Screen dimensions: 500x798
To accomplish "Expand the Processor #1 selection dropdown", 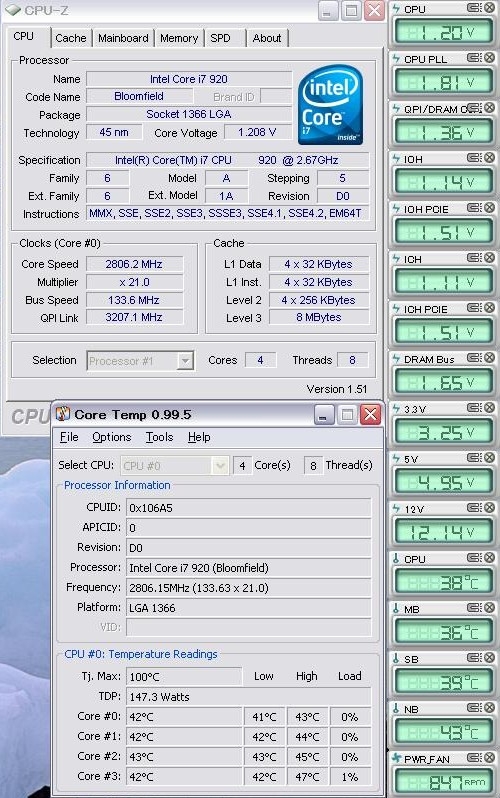I will 185,361.
